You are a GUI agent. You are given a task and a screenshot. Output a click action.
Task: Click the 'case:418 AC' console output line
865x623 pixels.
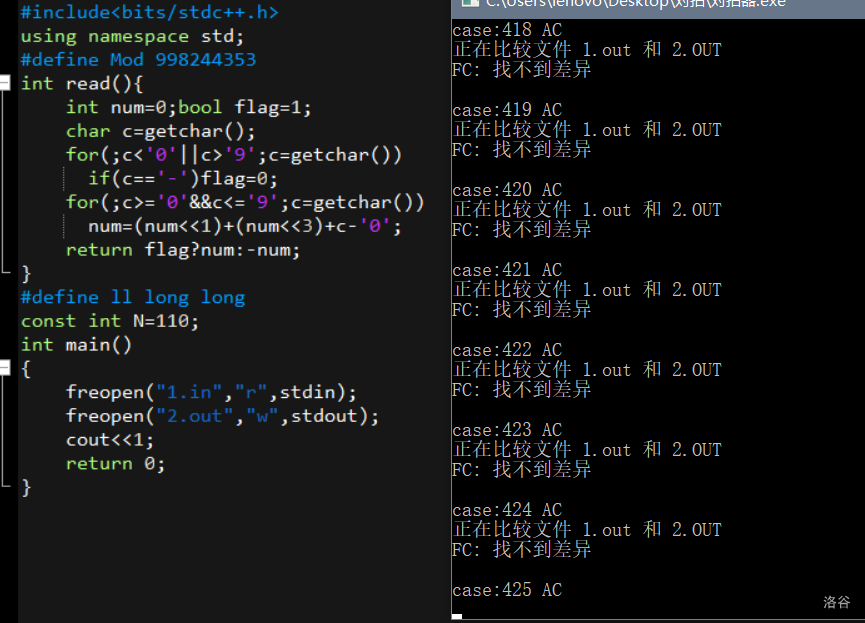(507, 30)
